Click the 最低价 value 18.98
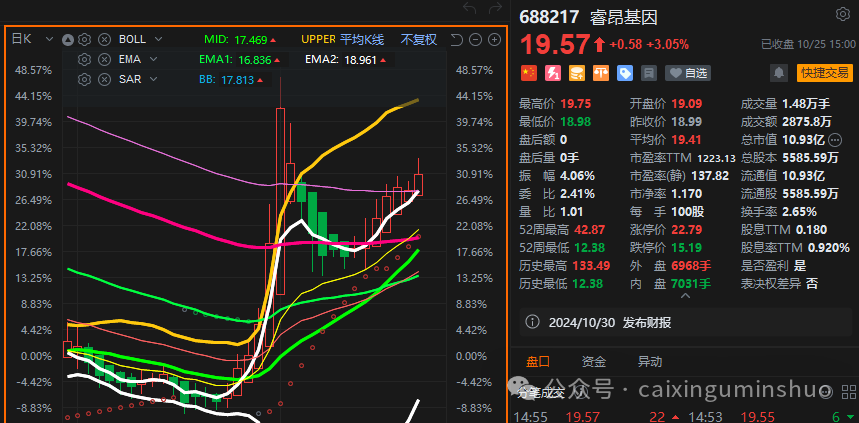The height and width of the screenshot is (423, 859). 576,122
